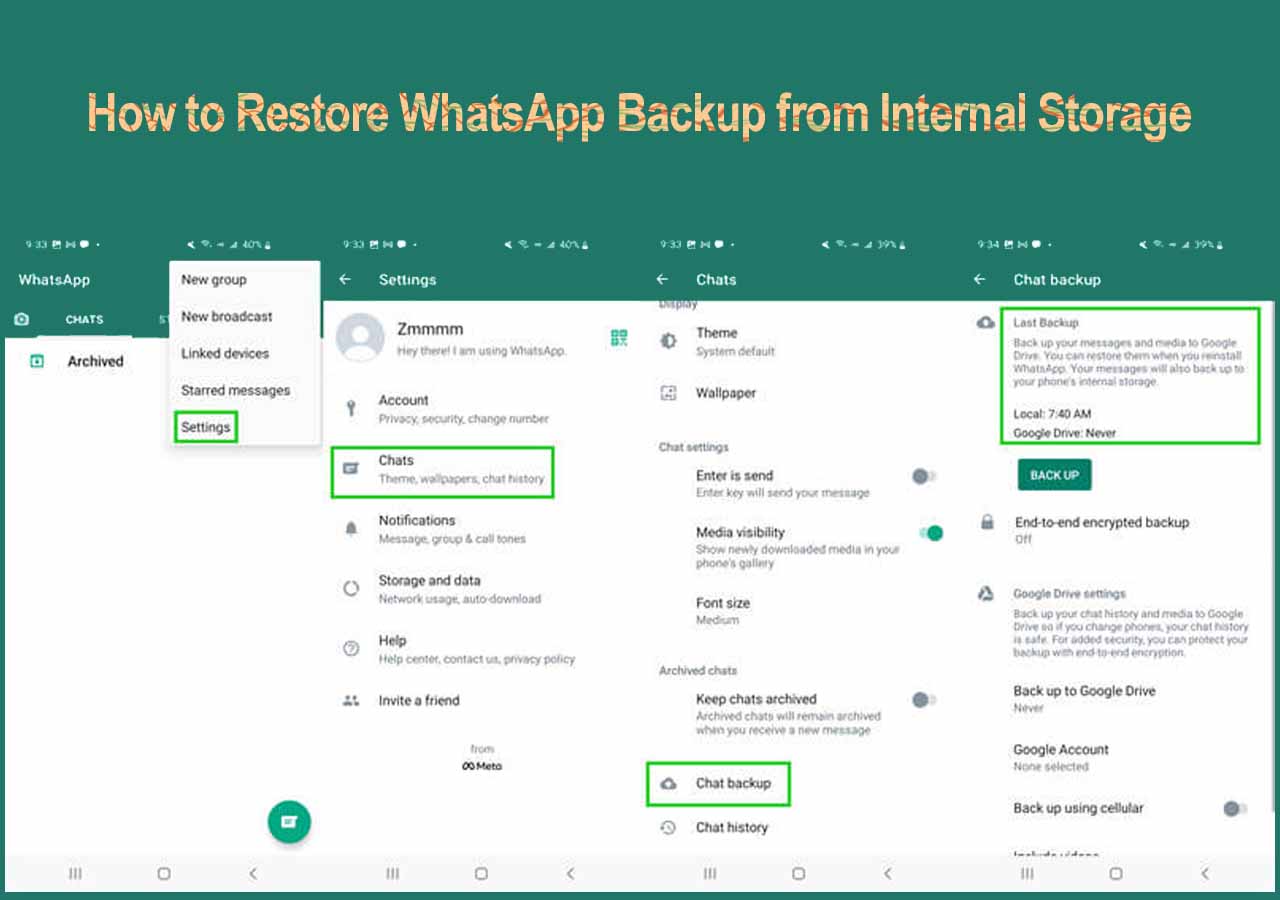1280x900 pixels.
Task: Tap home button under the Chat backup screen
Action: [x=1115, y=874]
